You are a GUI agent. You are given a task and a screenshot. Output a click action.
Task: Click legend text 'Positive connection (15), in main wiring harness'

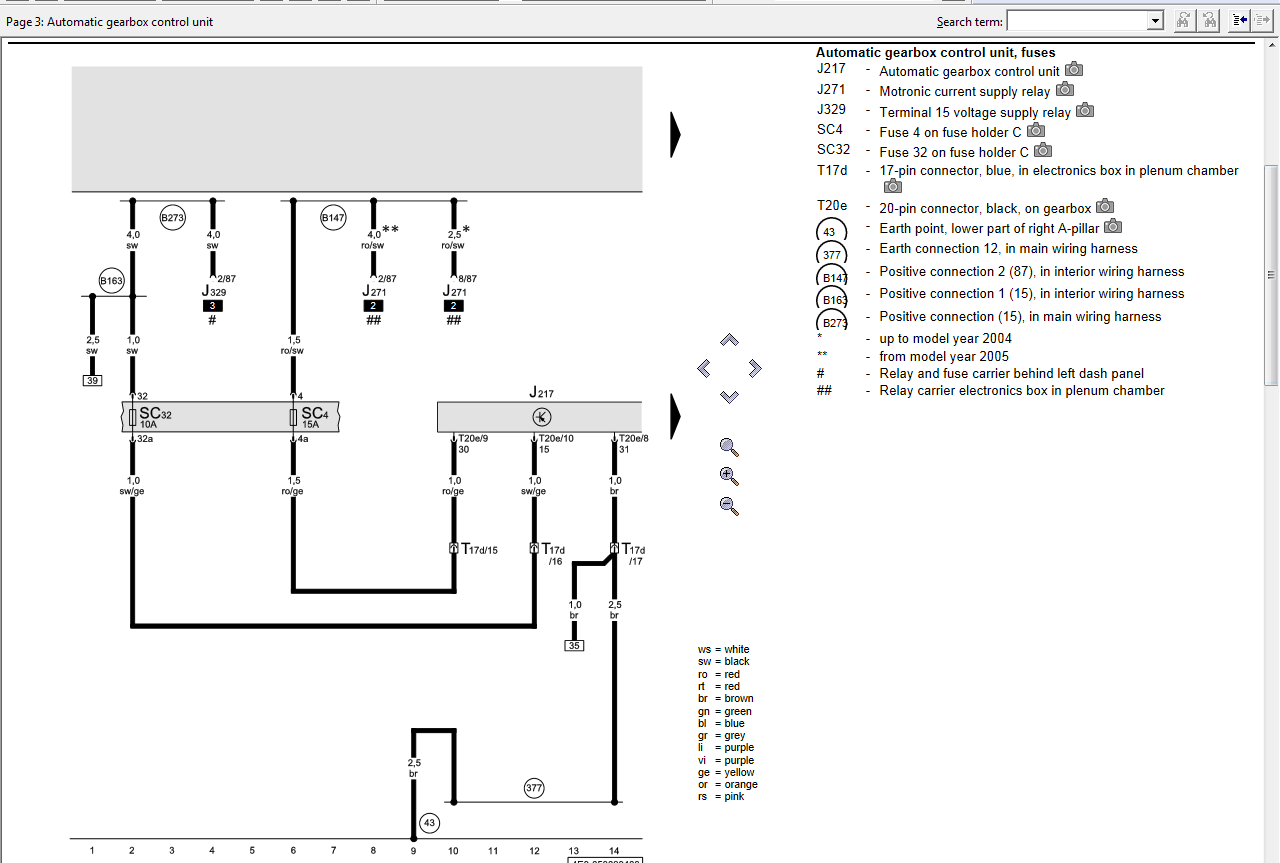pos(1020,317)
